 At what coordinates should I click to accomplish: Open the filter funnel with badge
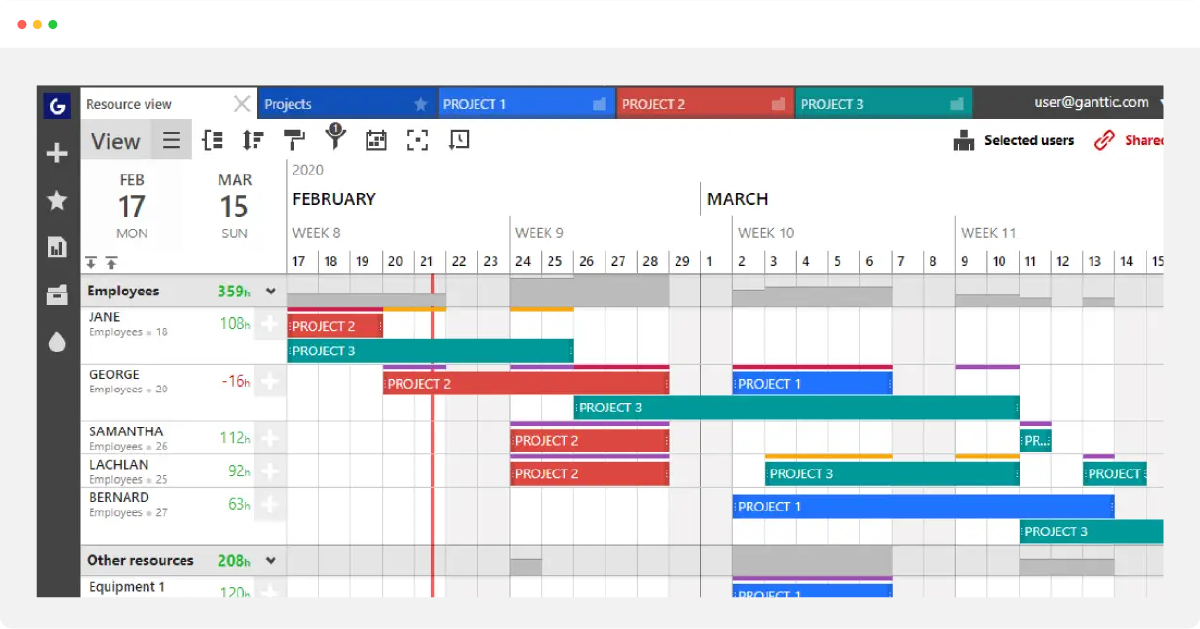[x=335, y=138]
